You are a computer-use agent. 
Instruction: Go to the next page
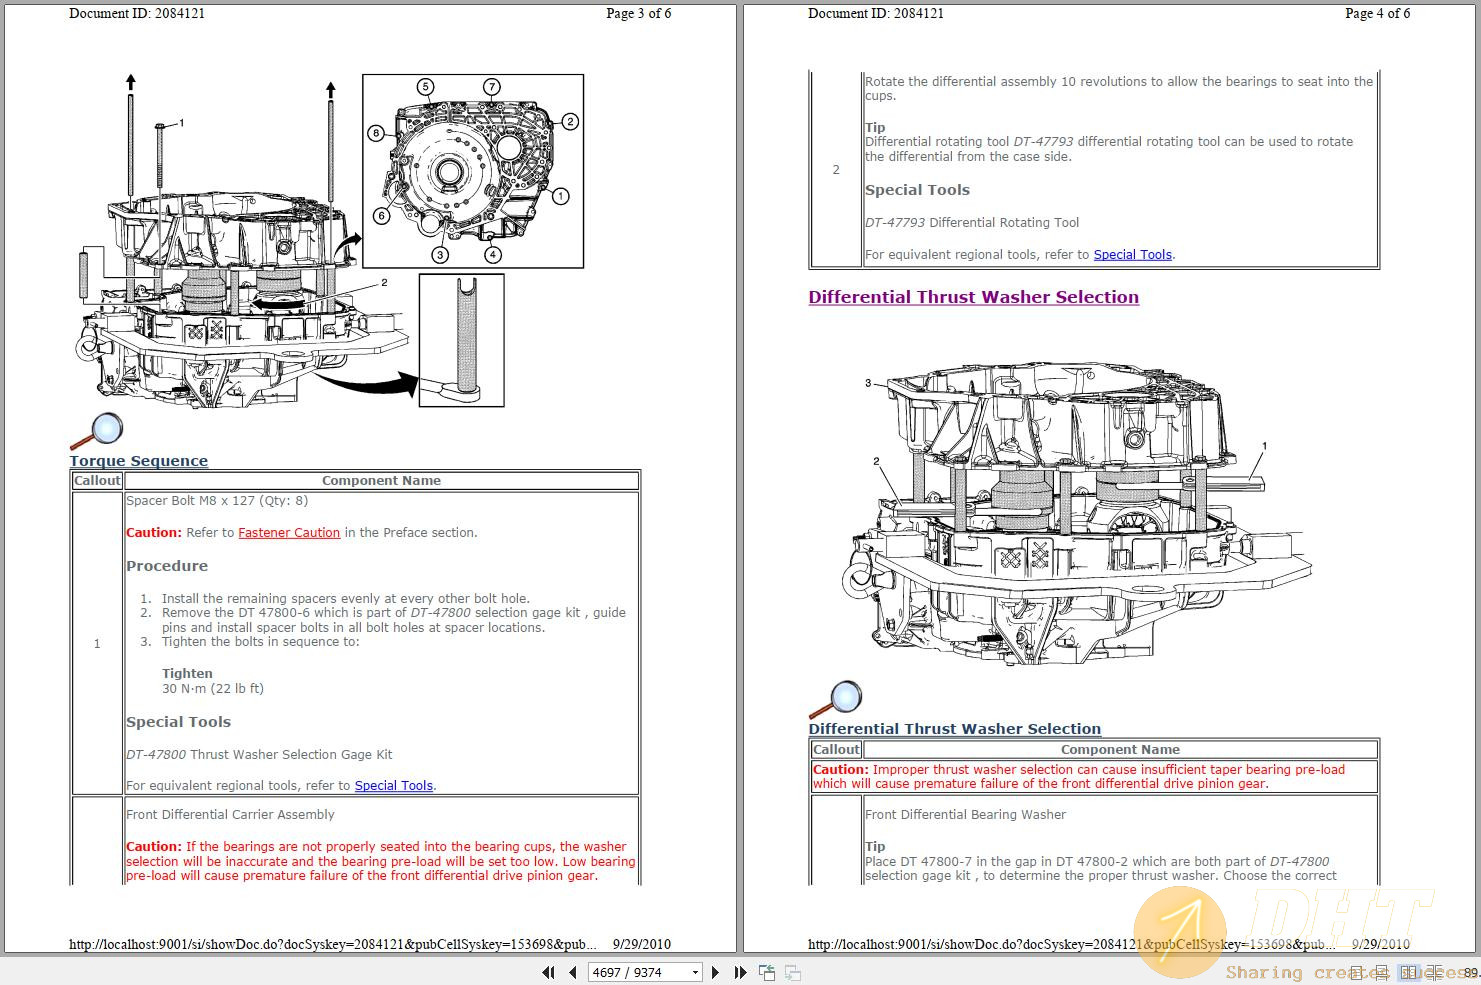[715, 972]
